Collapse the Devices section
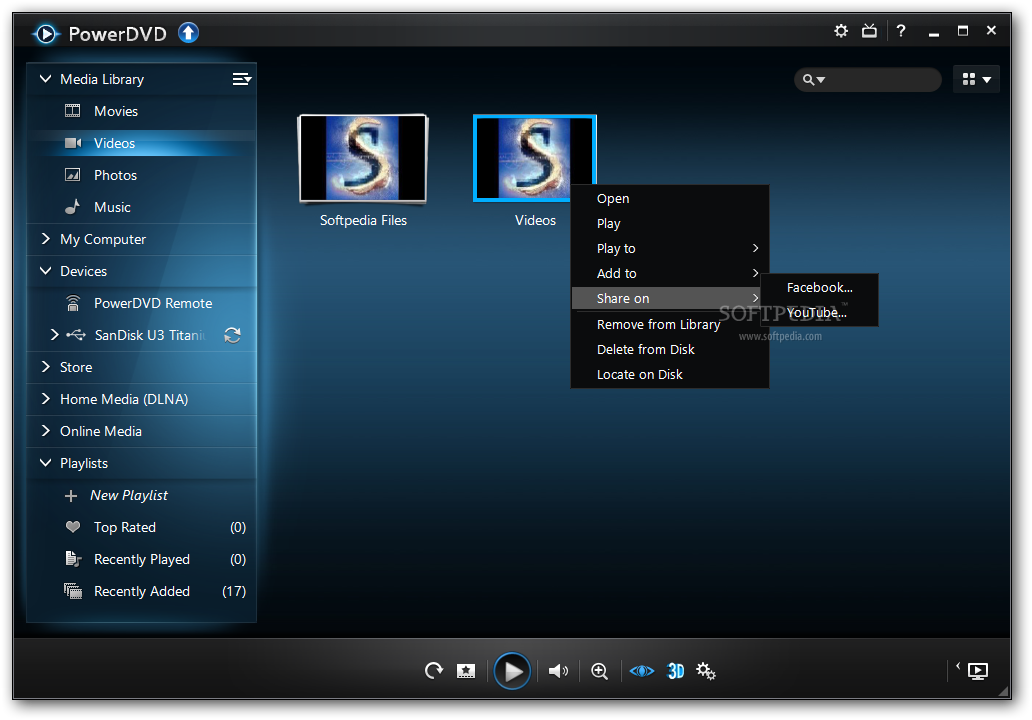 pos(45,271)
